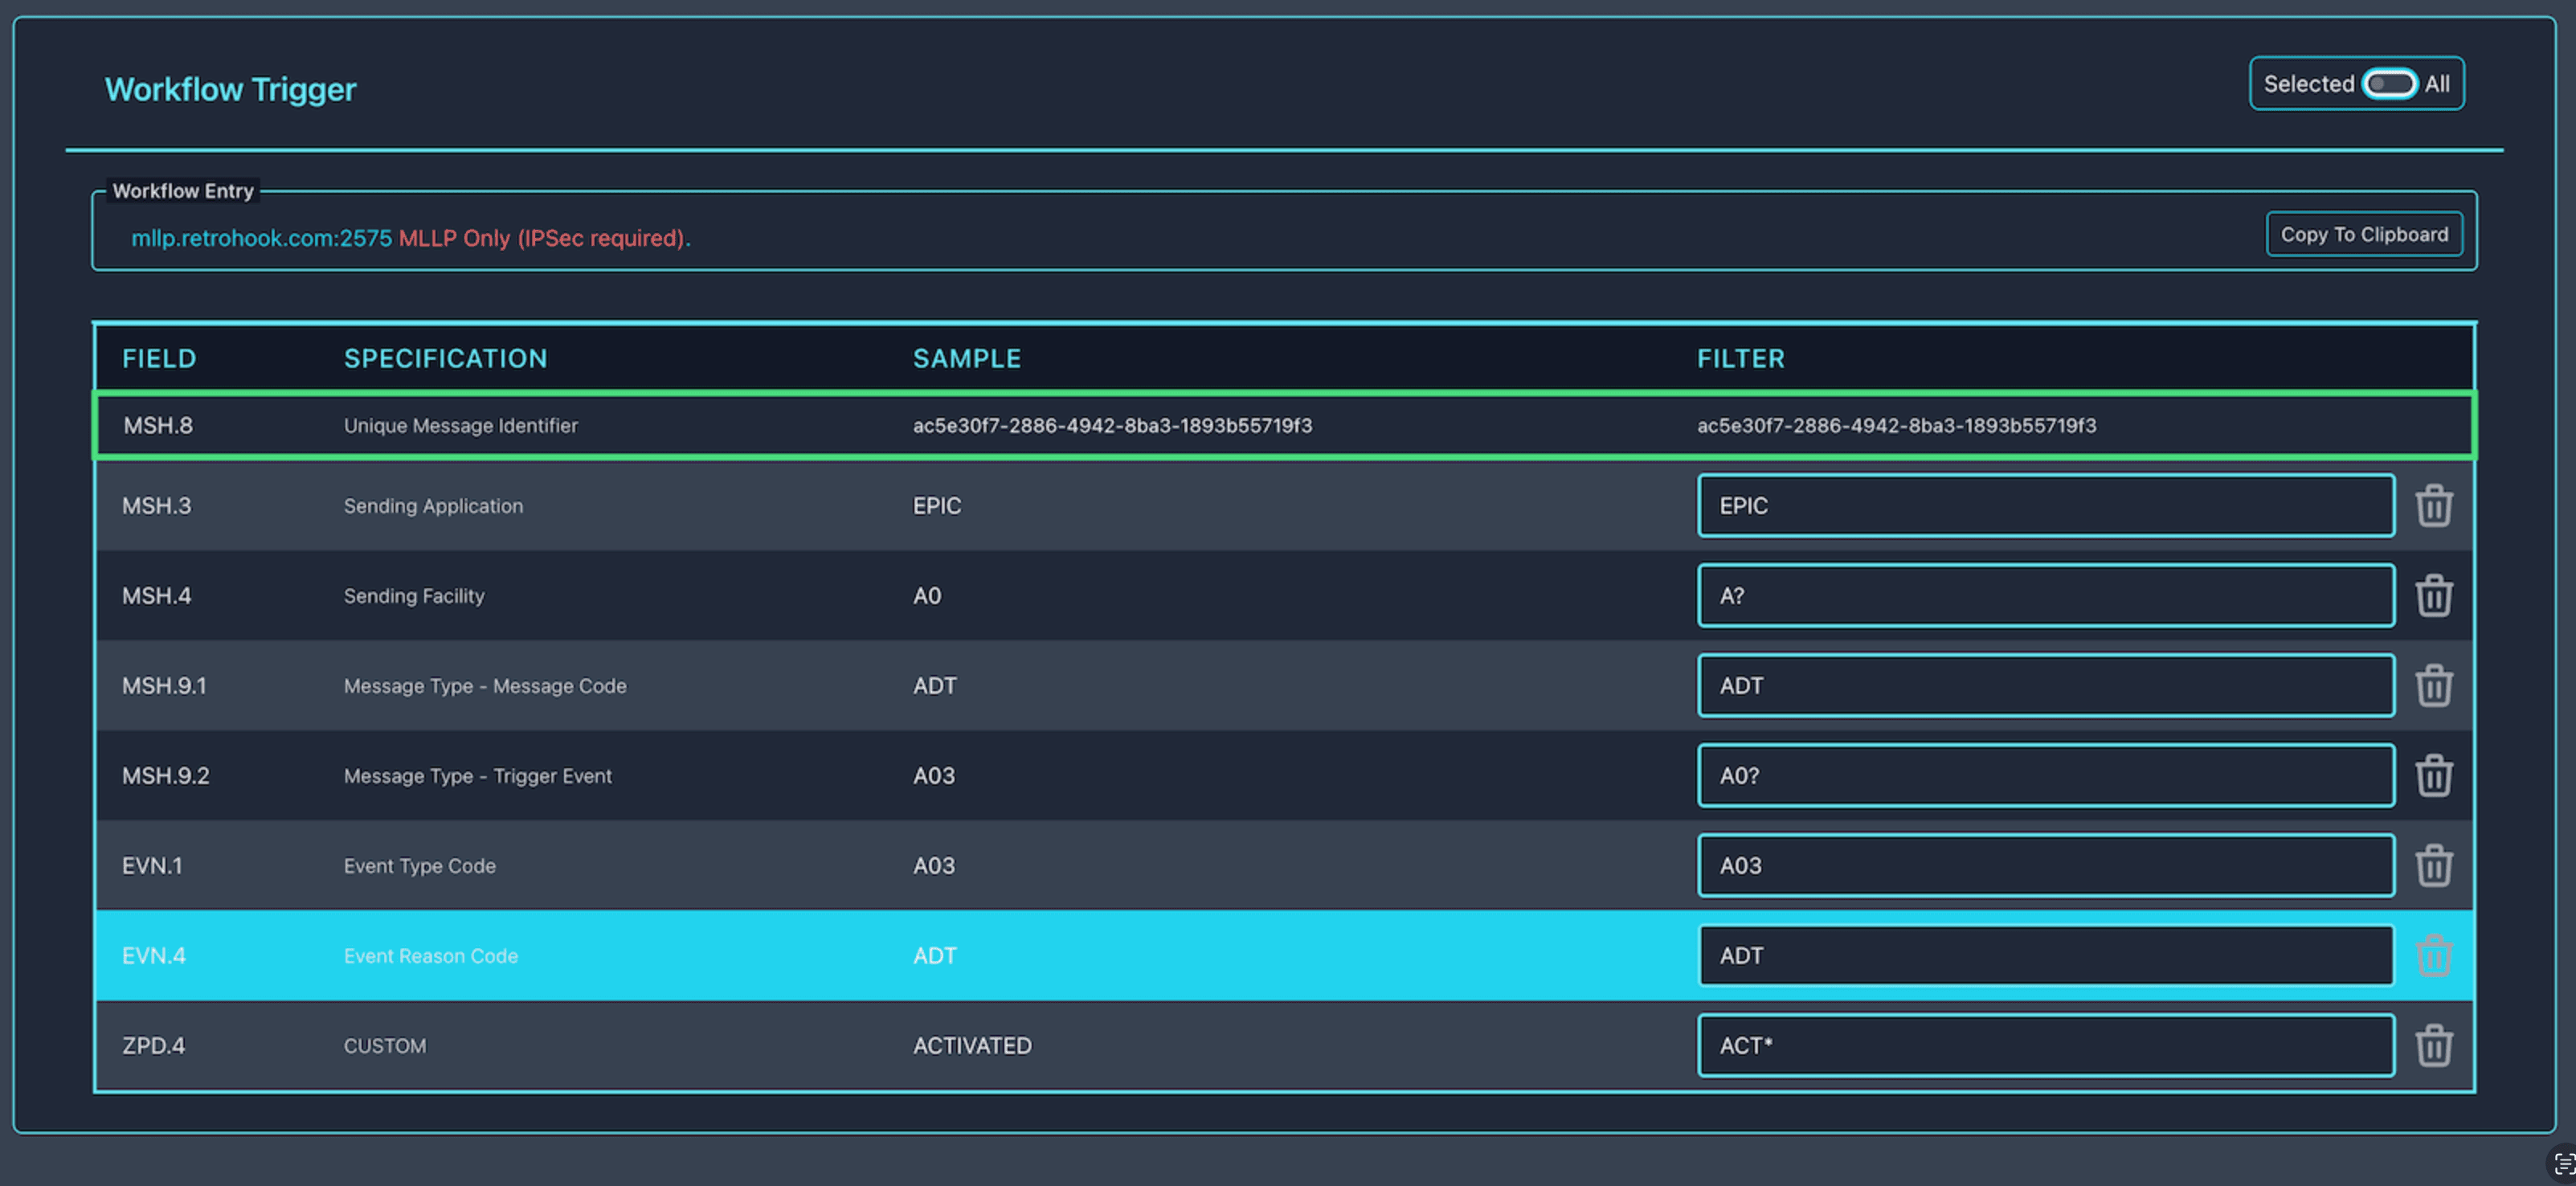Click the SAMPLE column header
The width and height of the screenshot is (2576, 1186).
coord(966,359)
